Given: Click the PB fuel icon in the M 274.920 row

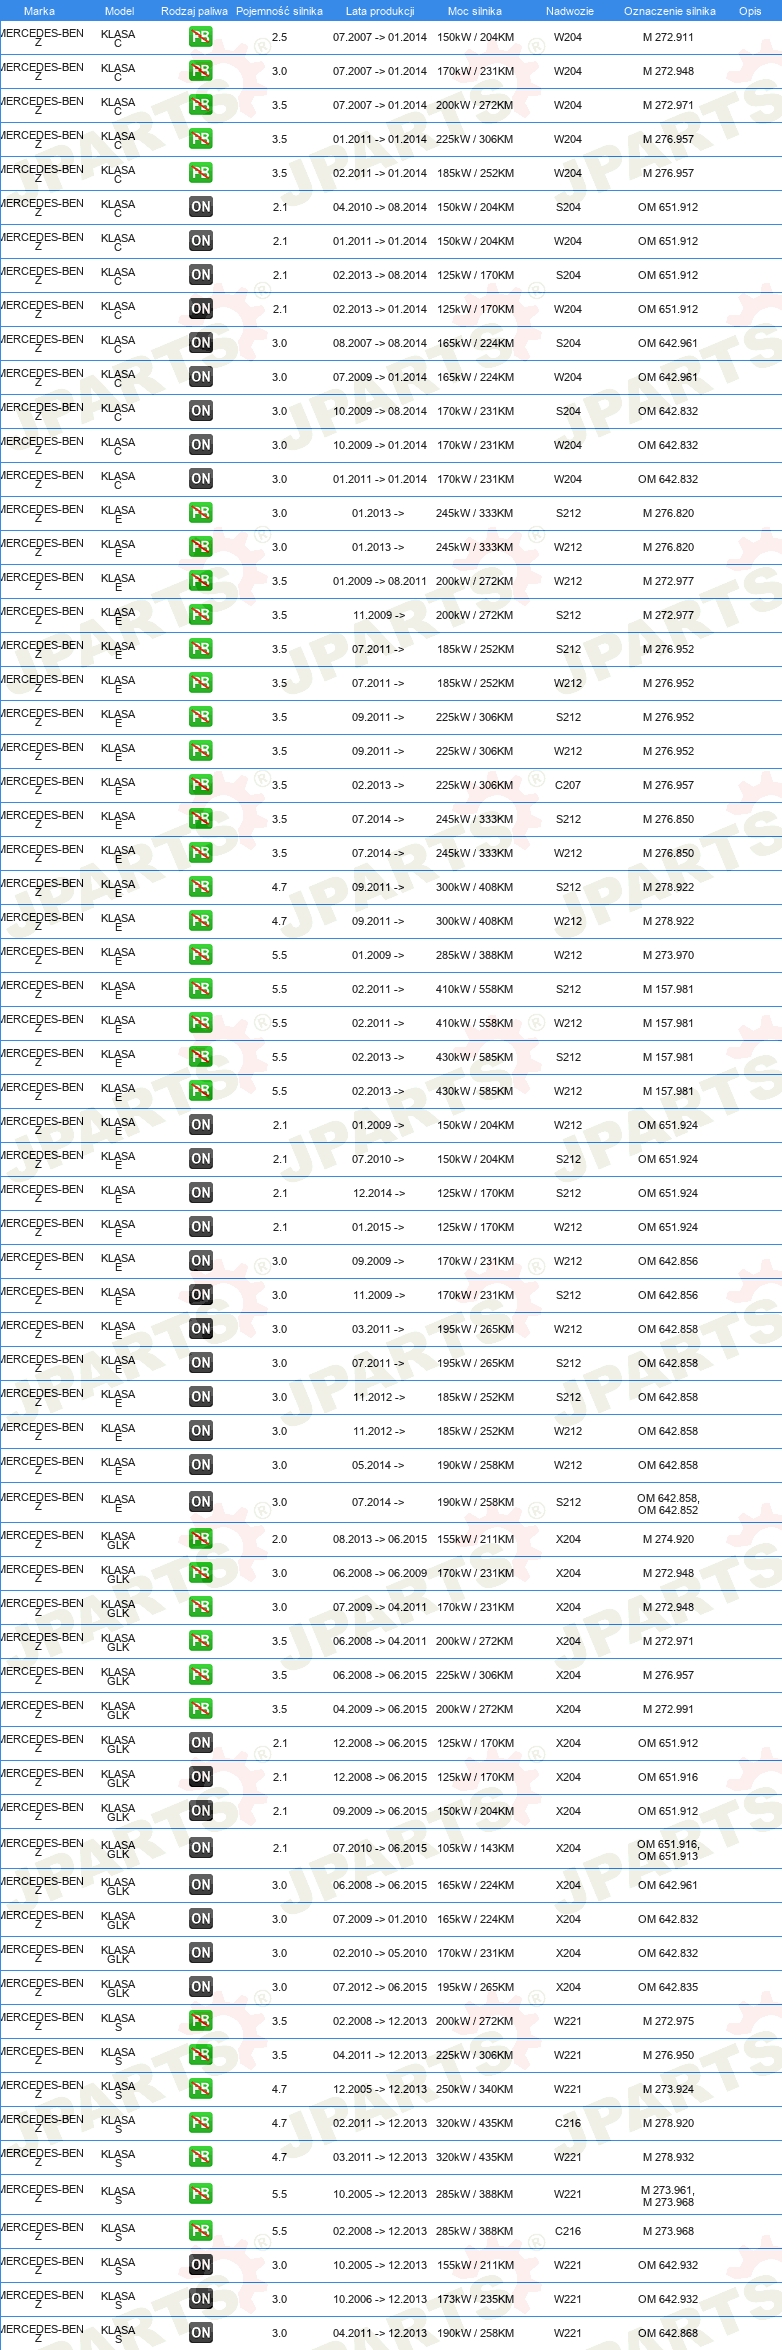Looking at the screenshot, I should coord(201,1539).
